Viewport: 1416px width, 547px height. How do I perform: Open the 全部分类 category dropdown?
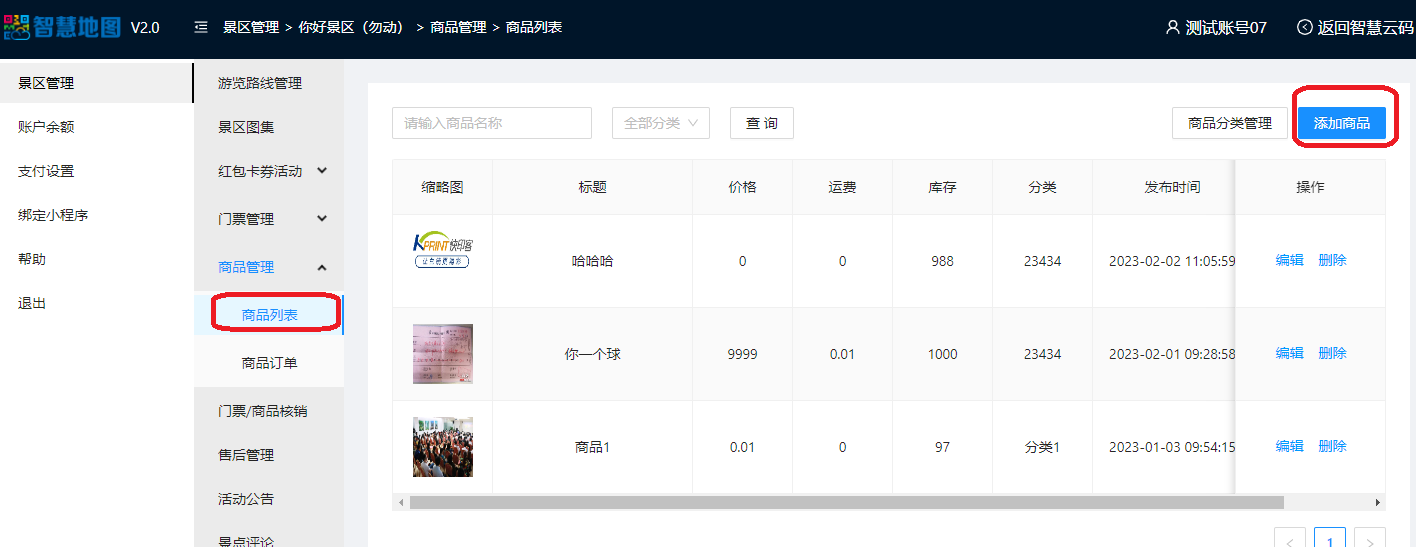(660, 123)
